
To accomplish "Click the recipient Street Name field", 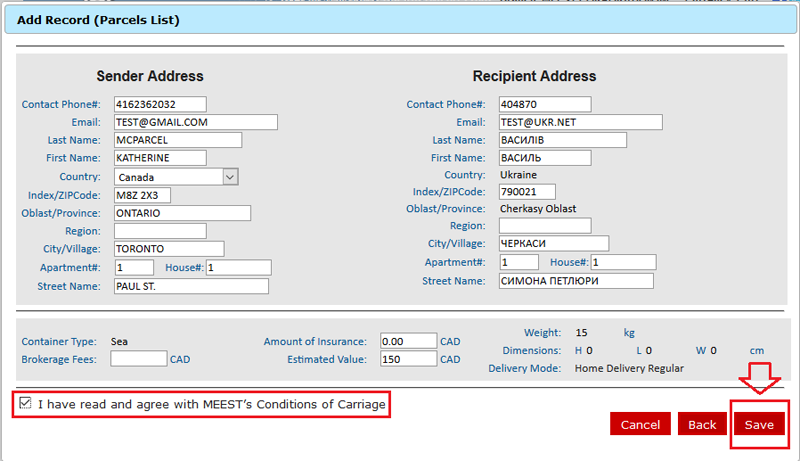I will (575, 281).
